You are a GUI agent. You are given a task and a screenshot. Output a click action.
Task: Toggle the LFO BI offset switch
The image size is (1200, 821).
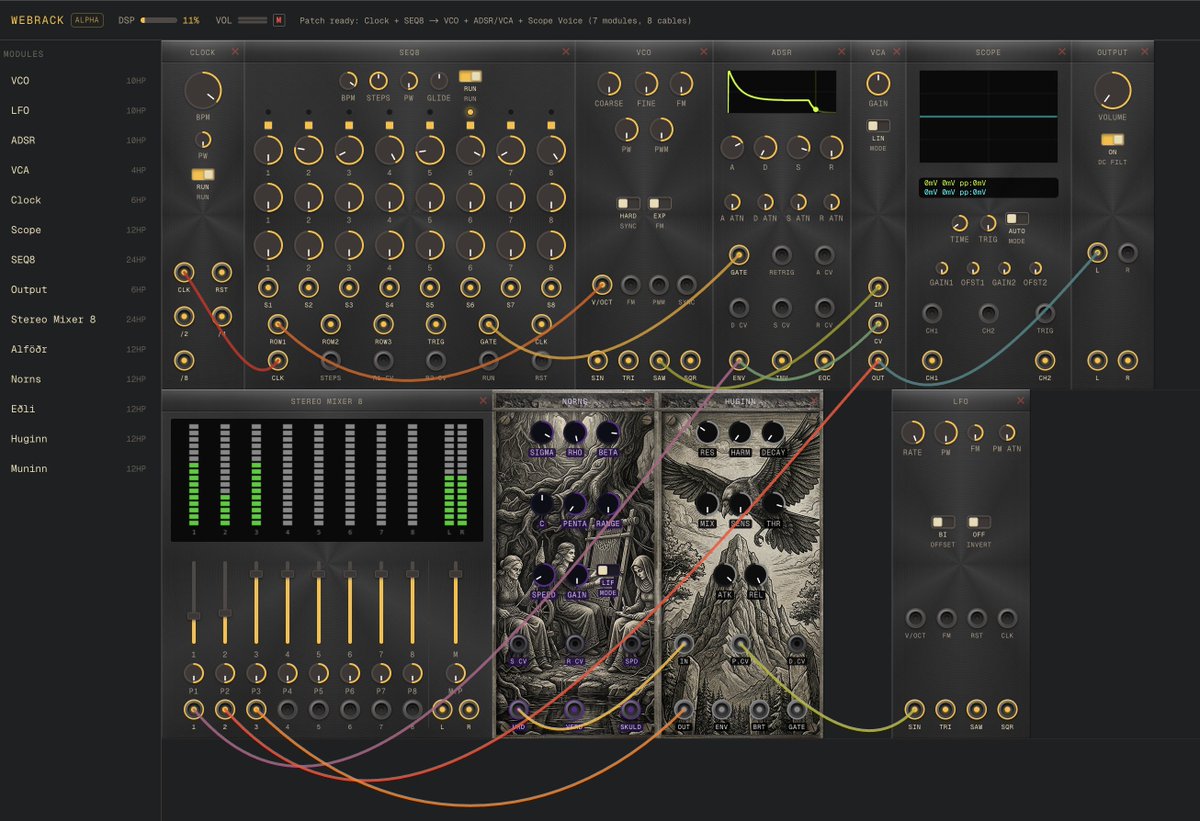(x=943, y=522)
